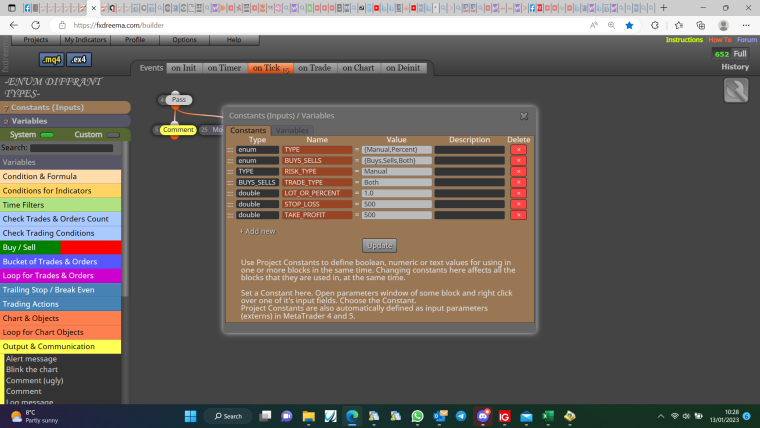Image resolution: width=760 pixels, height=428 pixels.
Task: Edit the TAKE_PROFIT value field
Action: point(396,215)
